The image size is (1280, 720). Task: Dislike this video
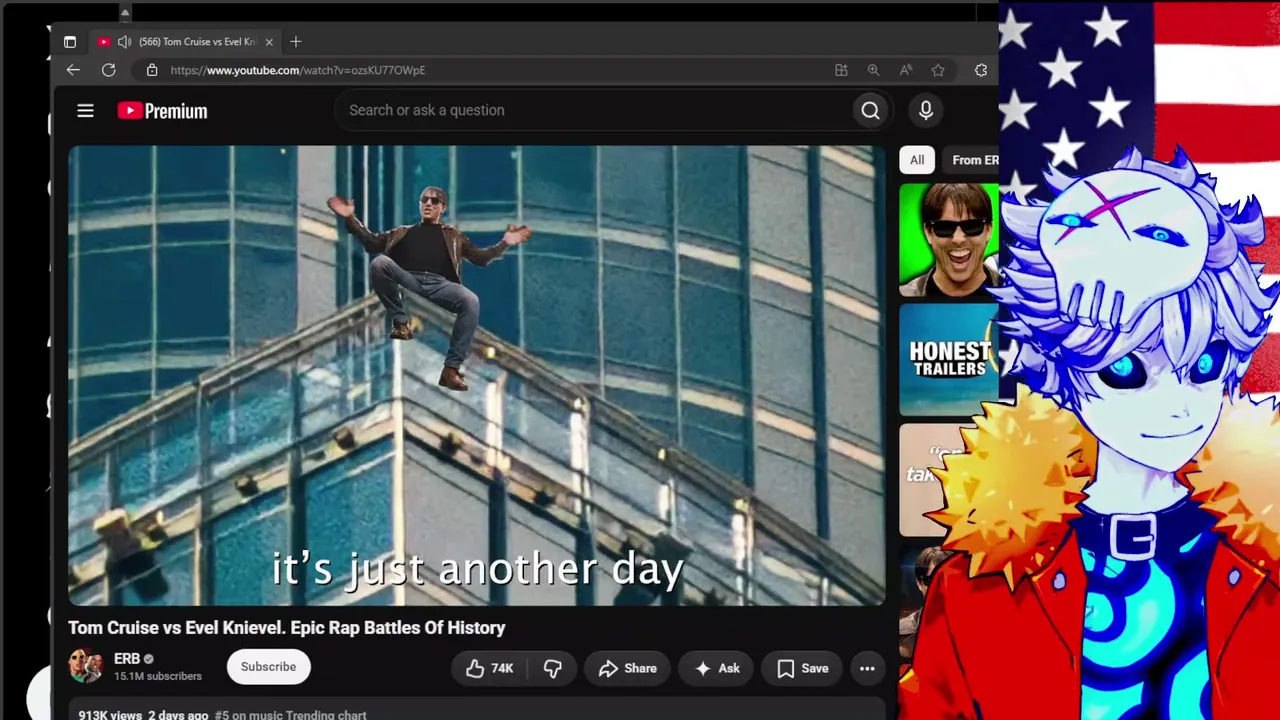553,668
